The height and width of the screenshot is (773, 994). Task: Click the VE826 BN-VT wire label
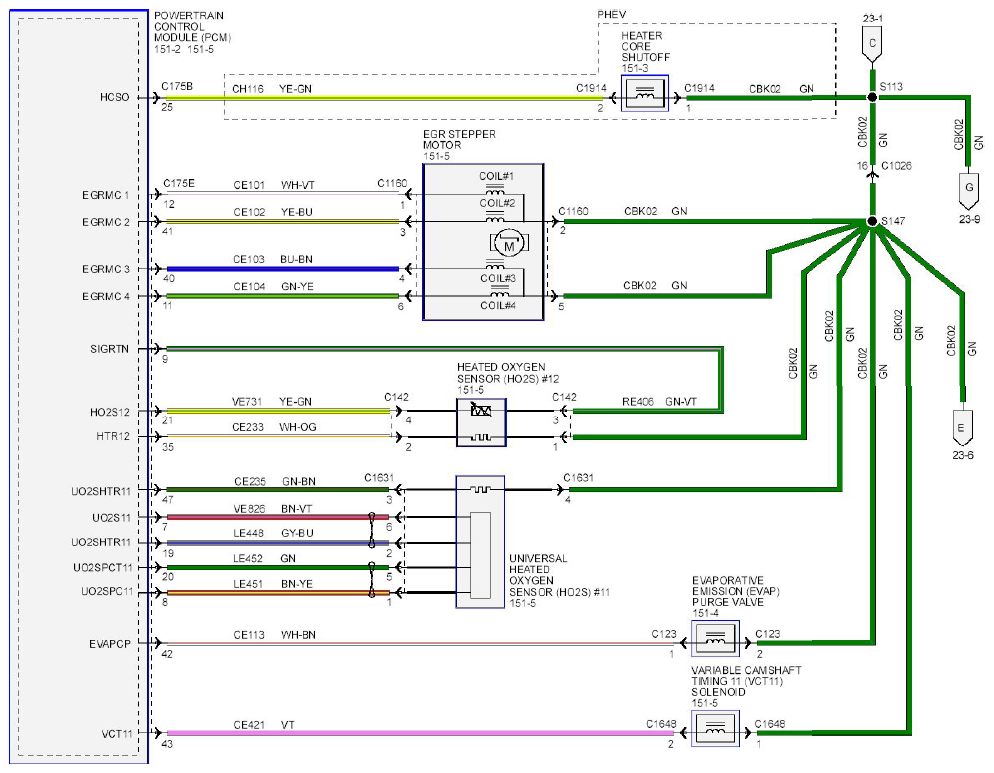coord(273,509)
